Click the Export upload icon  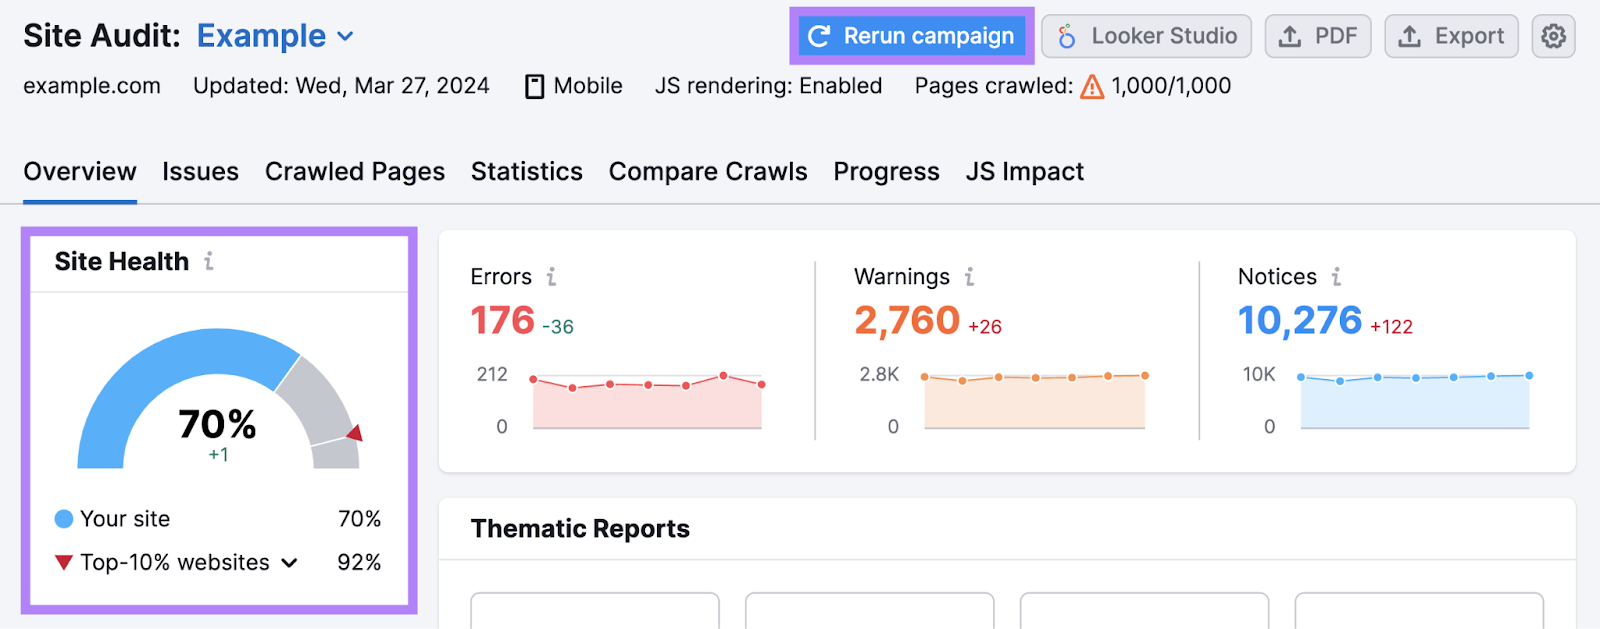click(1409, 36)
